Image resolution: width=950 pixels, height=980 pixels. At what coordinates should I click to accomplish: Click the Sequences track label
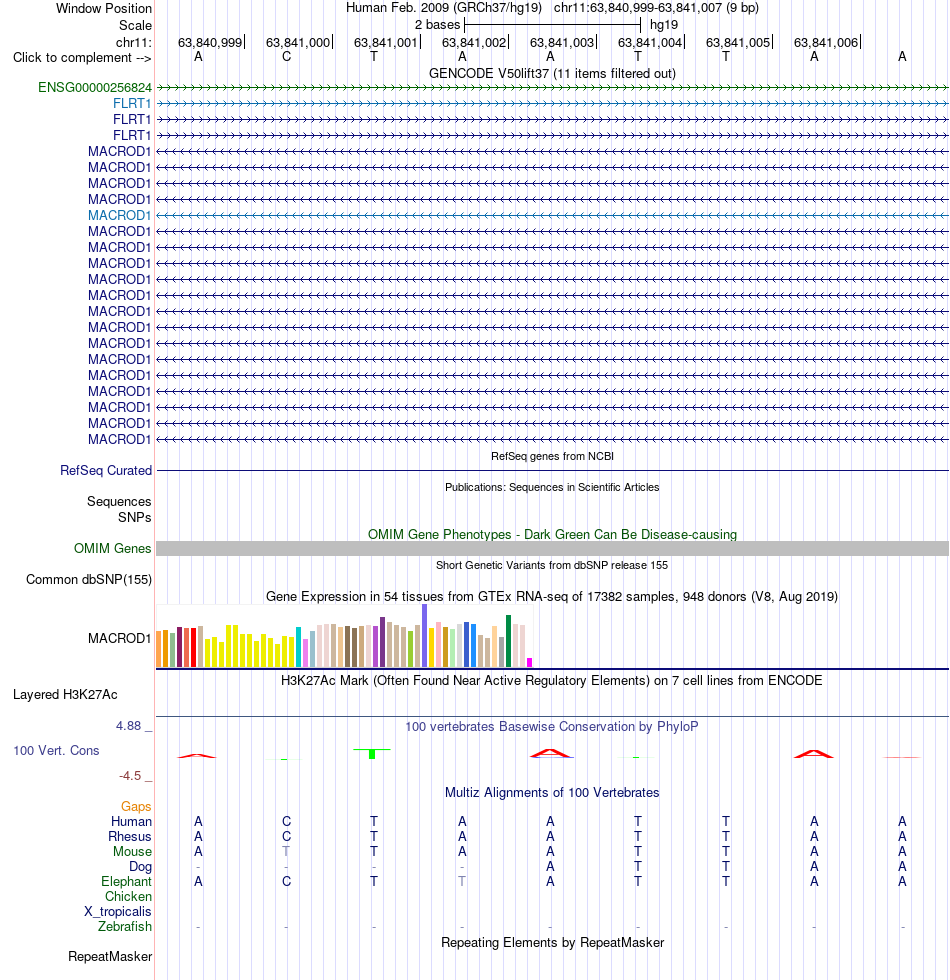coord(119,501)
